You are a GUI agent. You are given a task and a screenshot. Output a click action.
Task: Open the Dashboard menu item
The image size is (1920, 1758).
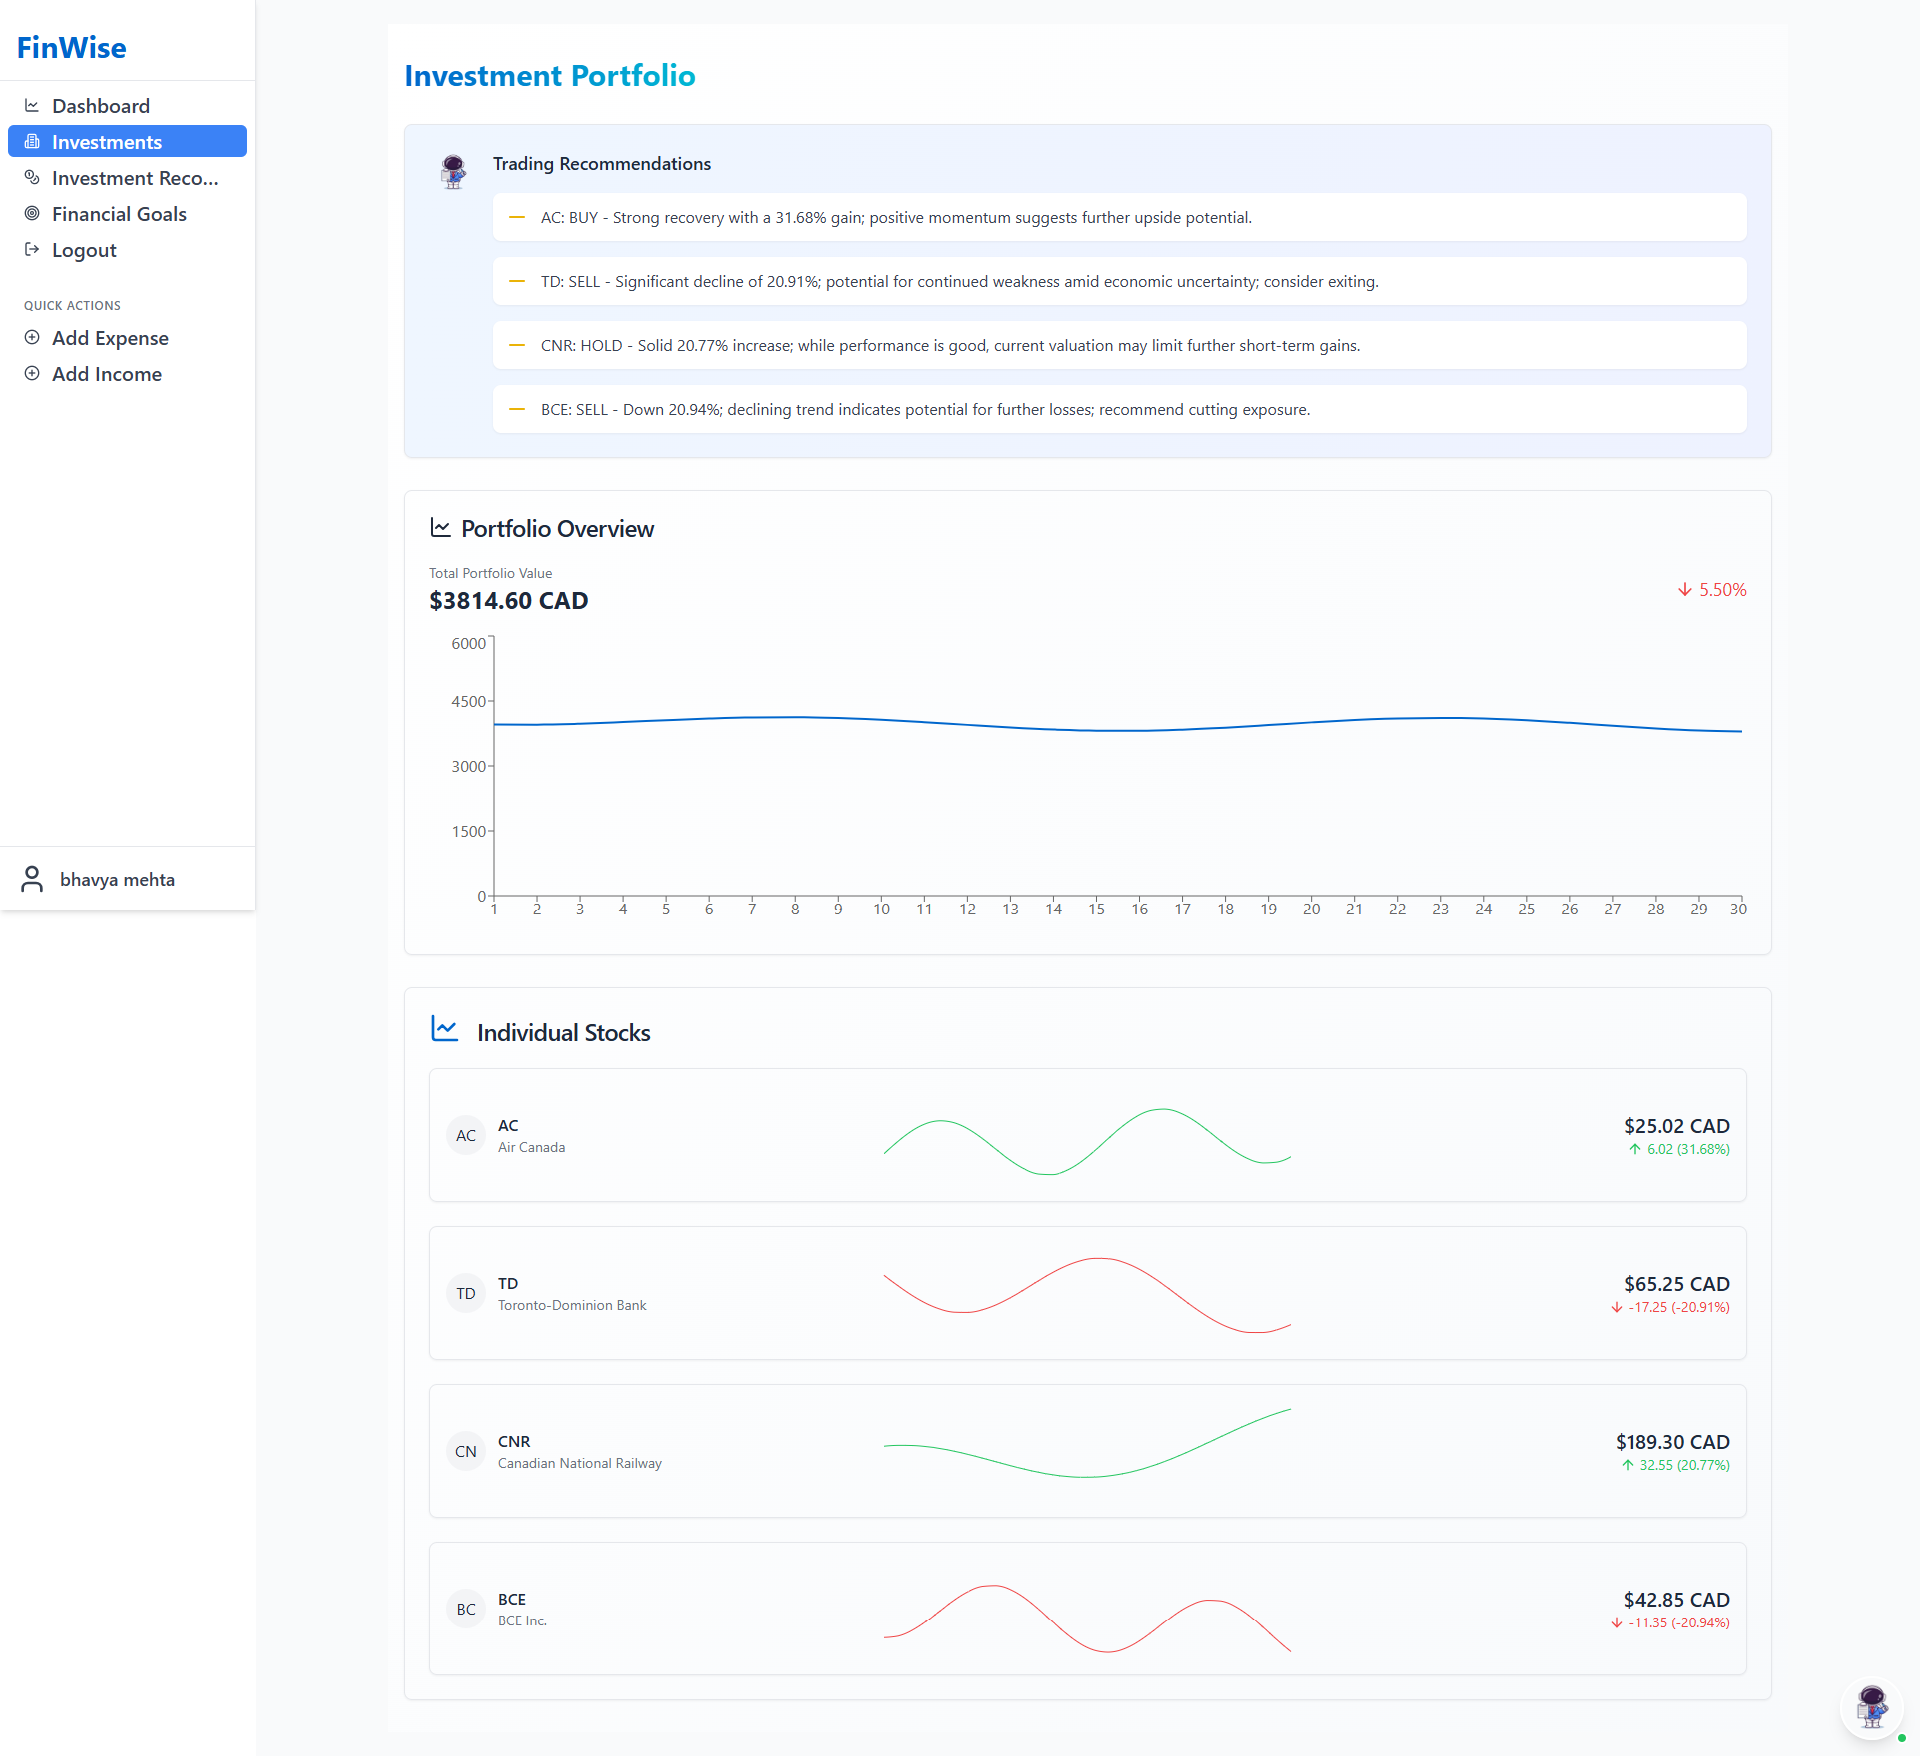[x=101, y=106]
